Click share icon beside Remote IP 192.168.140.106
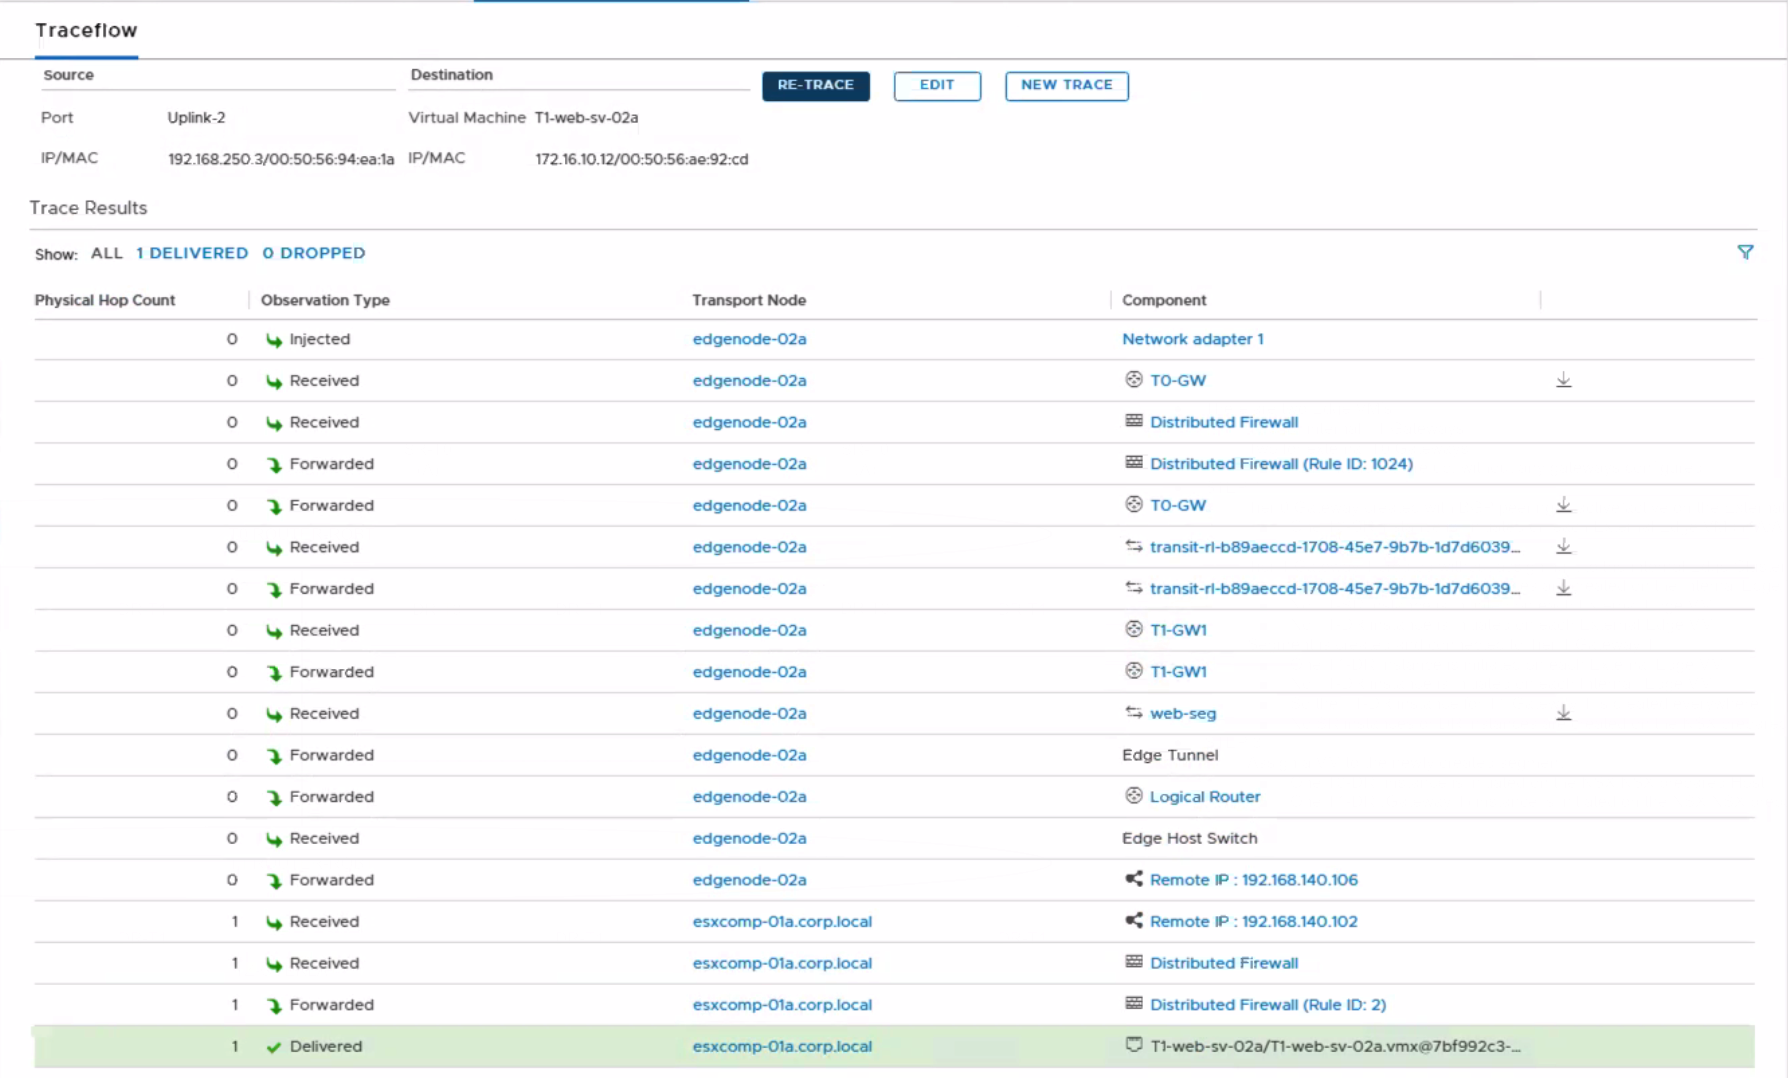This screenshot has width=1788, height=1078. point(1133,879)
